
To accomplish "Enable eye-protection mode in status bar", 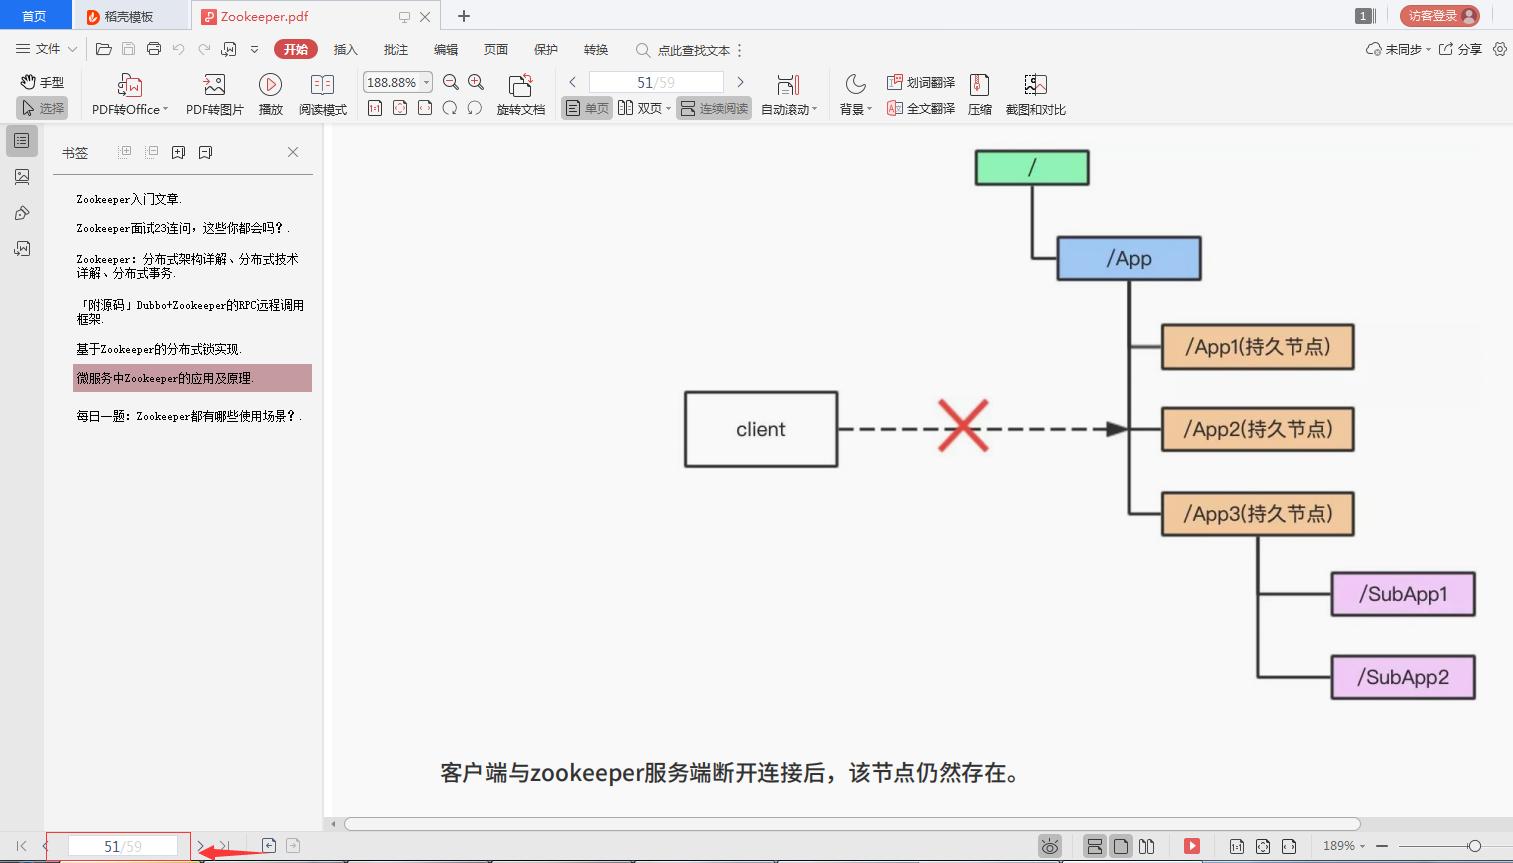I will [1049, 845].
